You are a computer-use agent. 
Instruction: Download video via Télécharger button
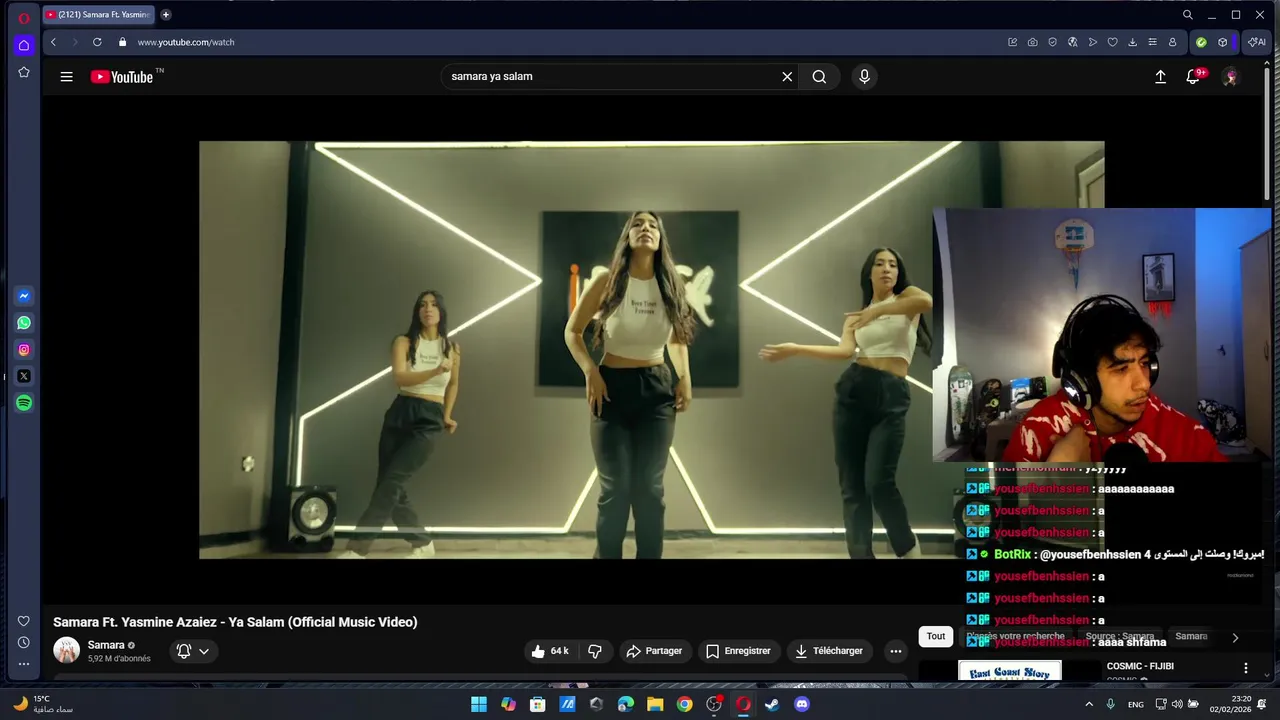tap(829, 651)
